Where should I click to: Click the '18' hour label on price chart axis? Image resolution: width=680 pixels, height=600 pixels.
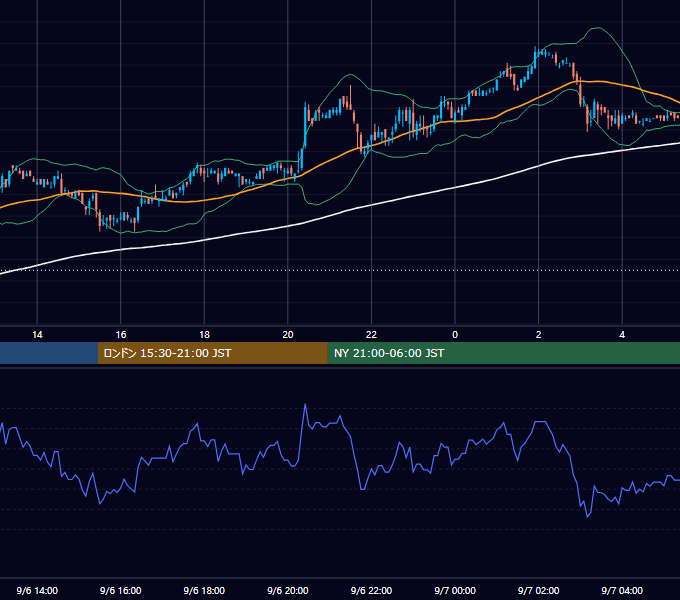pos(204,335)
